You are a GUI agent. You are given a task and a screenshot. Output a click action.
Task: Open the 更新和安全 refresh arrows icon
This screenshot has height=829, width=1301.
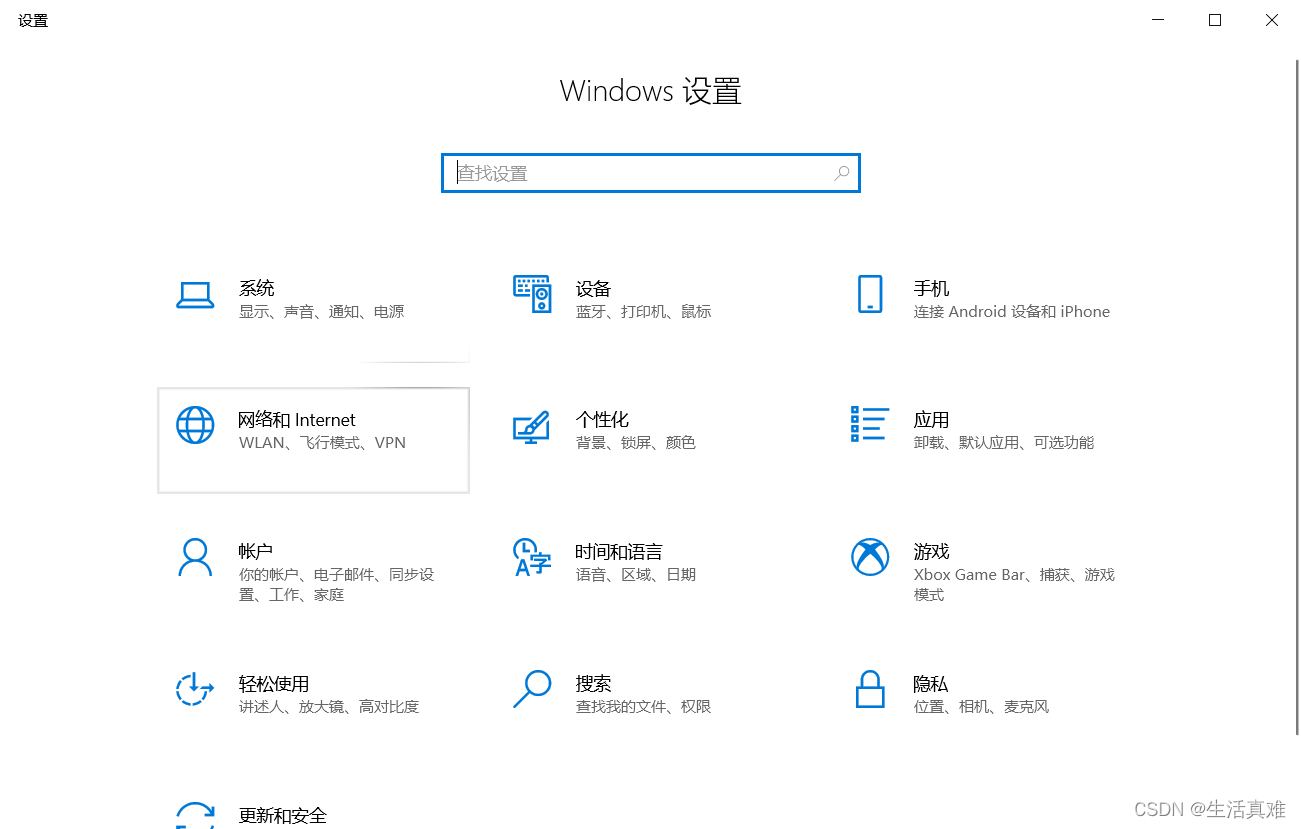point(195,815)
